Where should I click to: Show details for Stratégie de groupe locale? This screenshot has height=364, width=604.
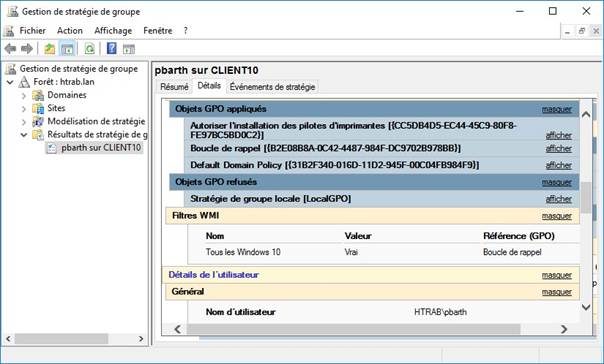[559, 199]
